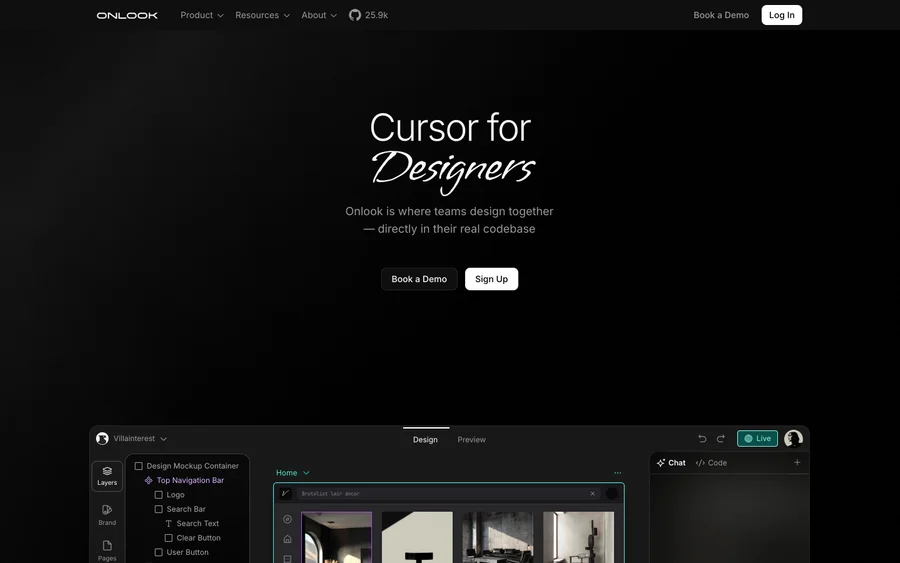Screen dimensions: 900x563
Task: Expand the Resources menu in the header
Action: pos(262,15)
